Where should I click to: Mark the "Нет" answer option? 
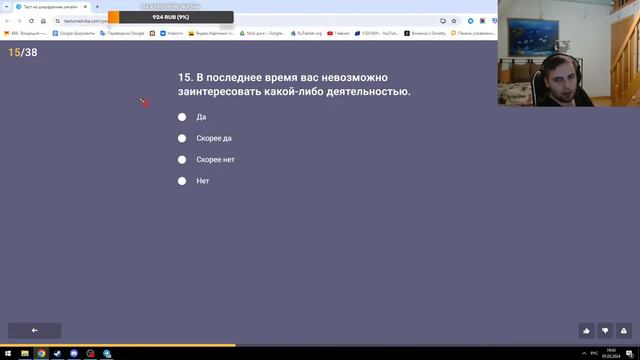coord(182,181)
